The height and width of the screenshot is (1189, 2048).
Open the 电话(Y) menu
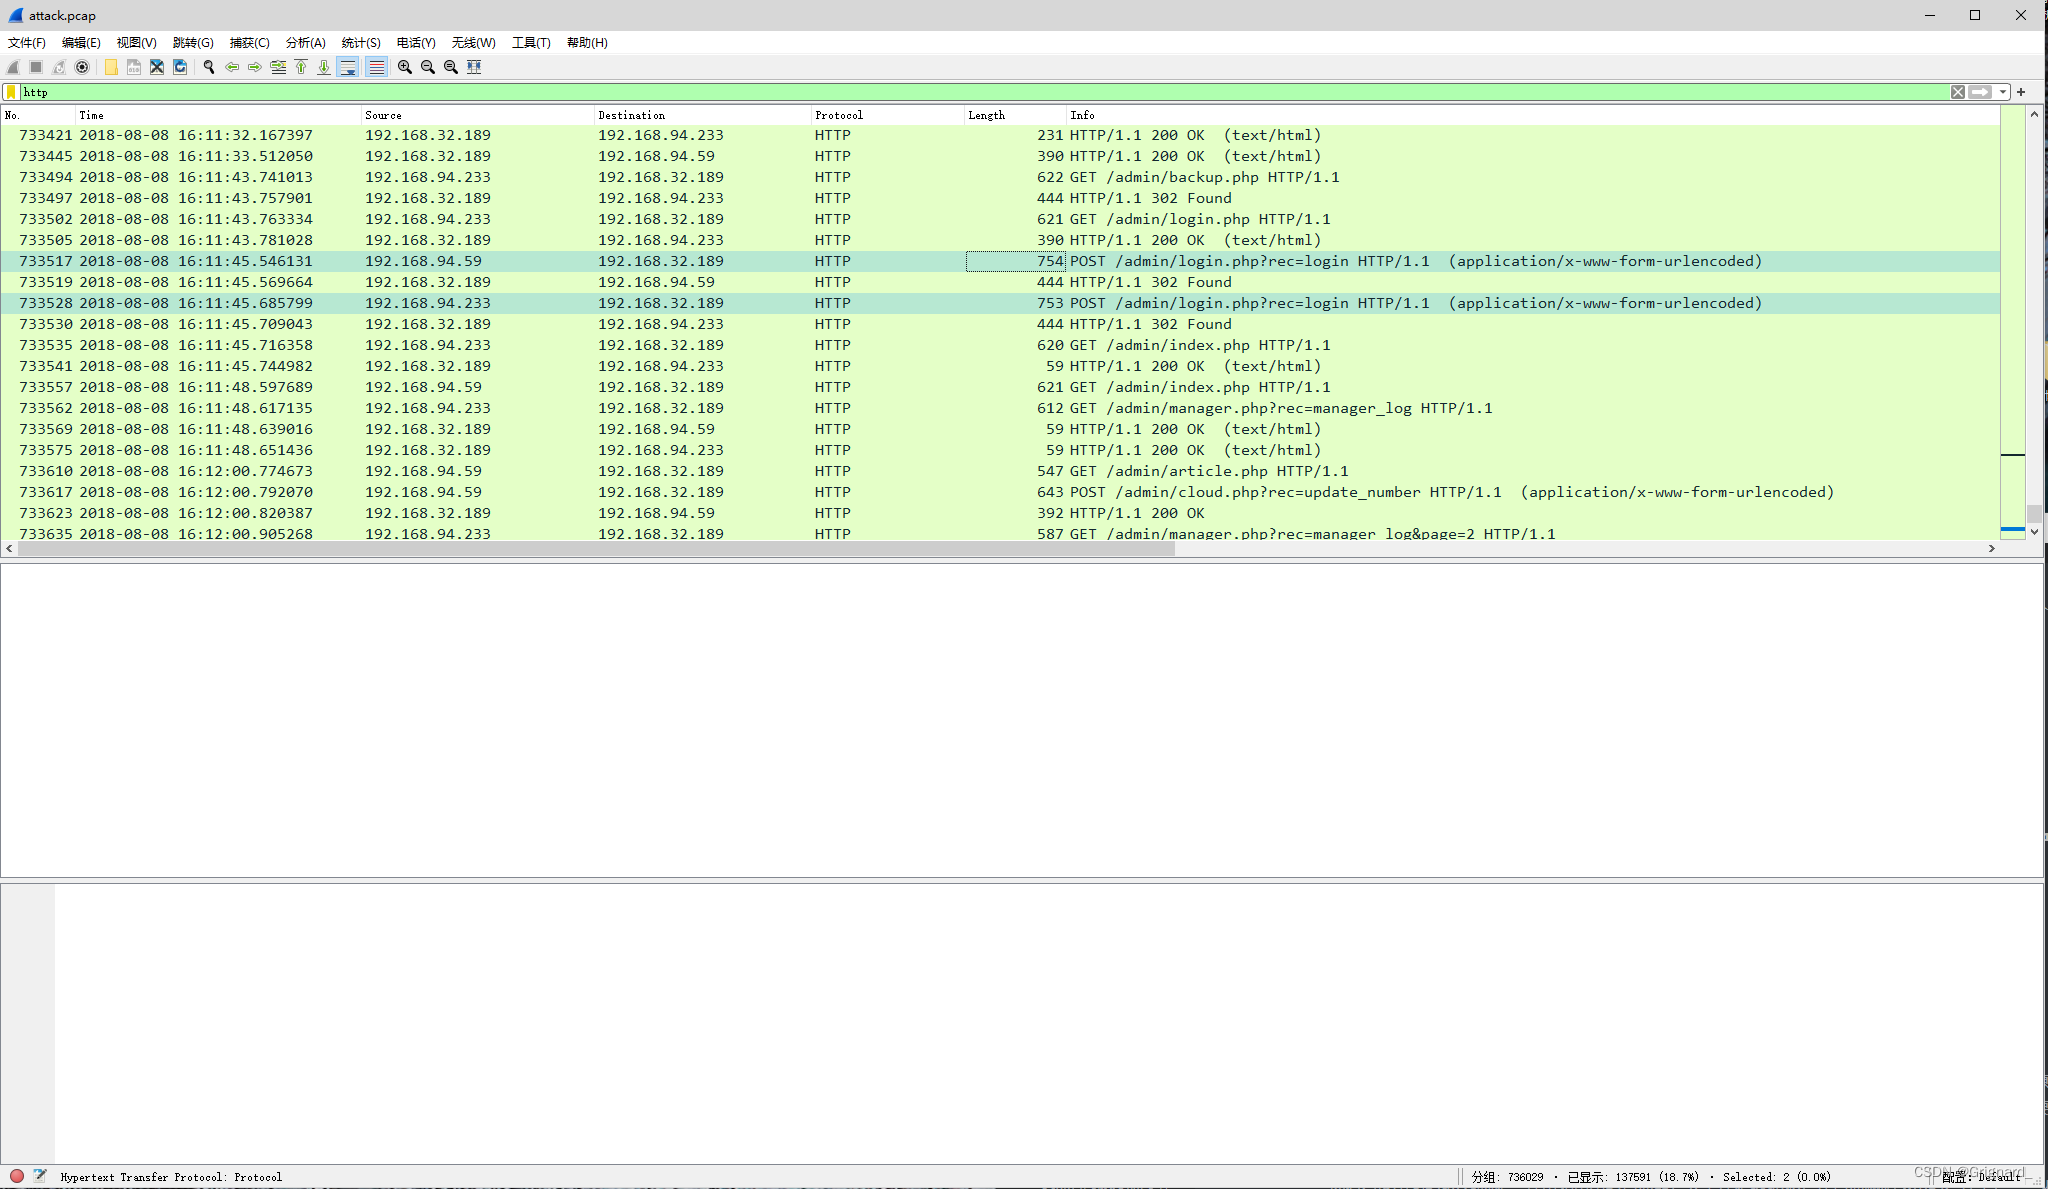pos(416,42)
